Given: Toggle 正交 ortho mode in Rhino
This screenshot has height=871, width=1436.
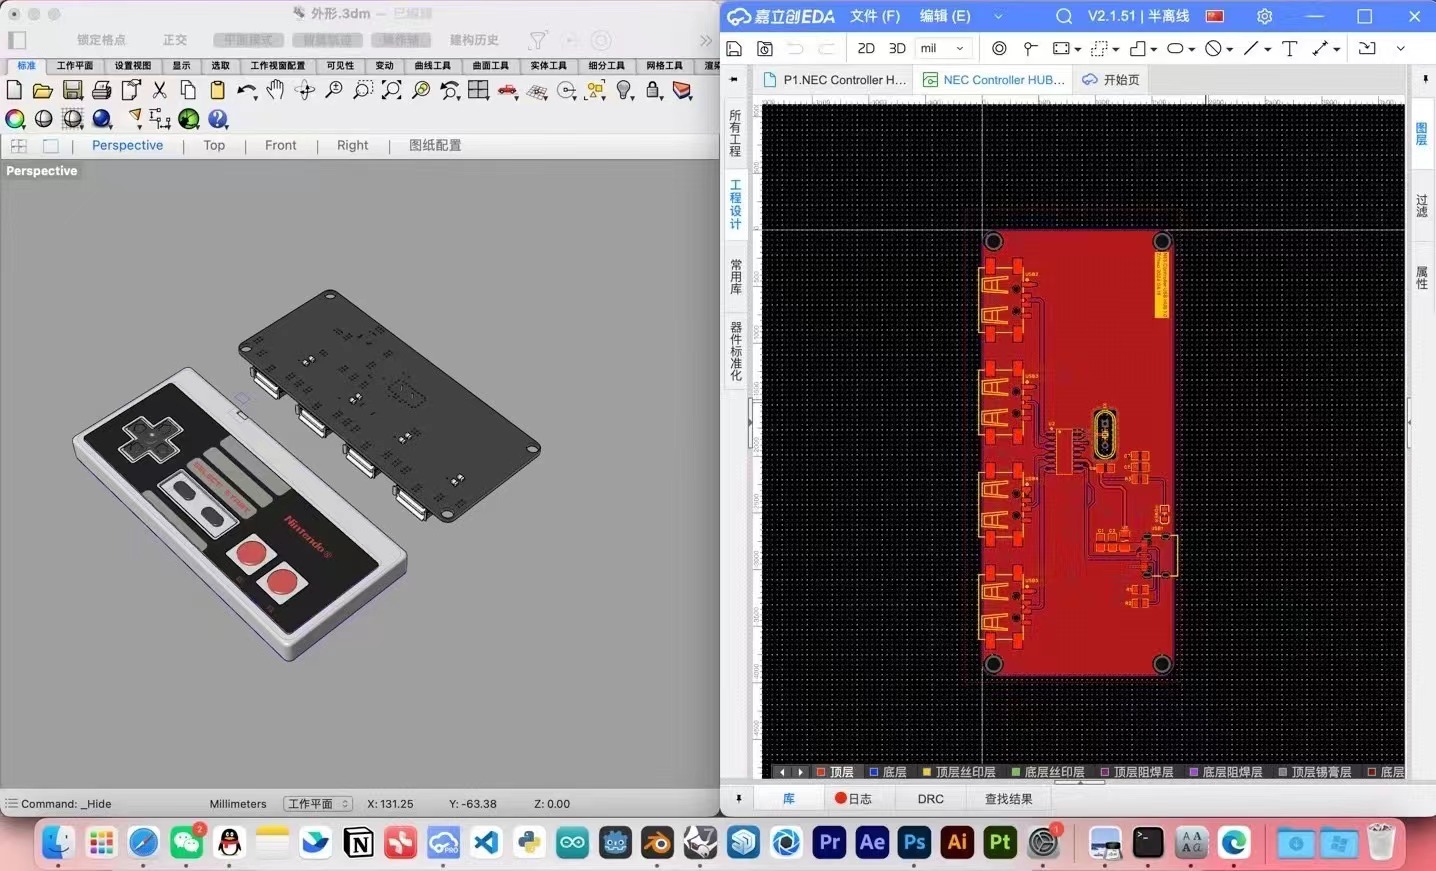Looking at the screenshot, I should pos(175,40).
